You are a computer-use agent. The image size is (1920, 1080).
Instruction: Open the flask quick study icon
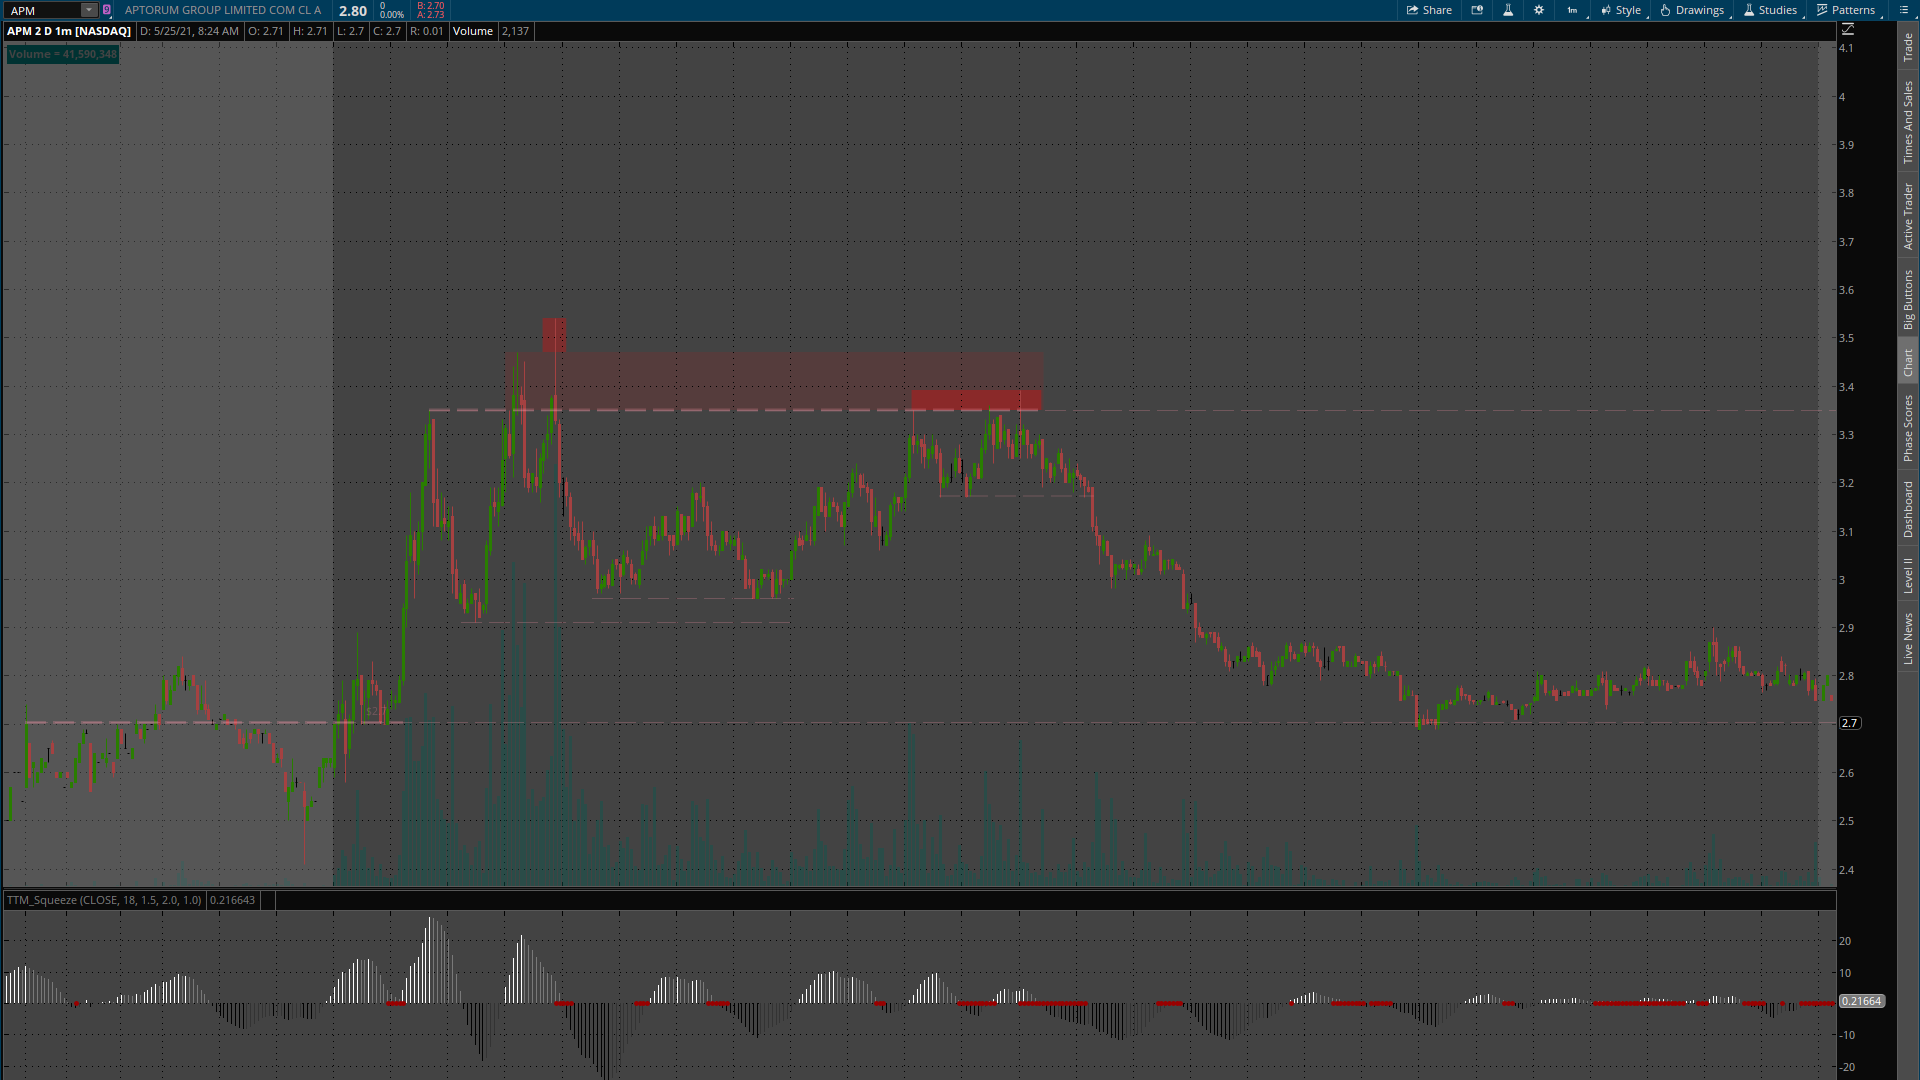click(1508, 10)
